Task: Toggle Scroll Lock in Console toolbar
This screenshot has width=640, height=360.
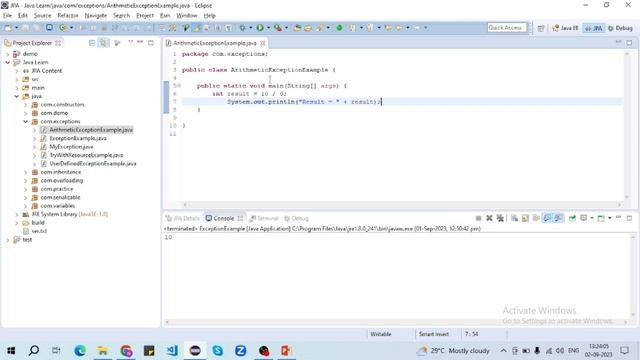Action: tap(525, 218)
